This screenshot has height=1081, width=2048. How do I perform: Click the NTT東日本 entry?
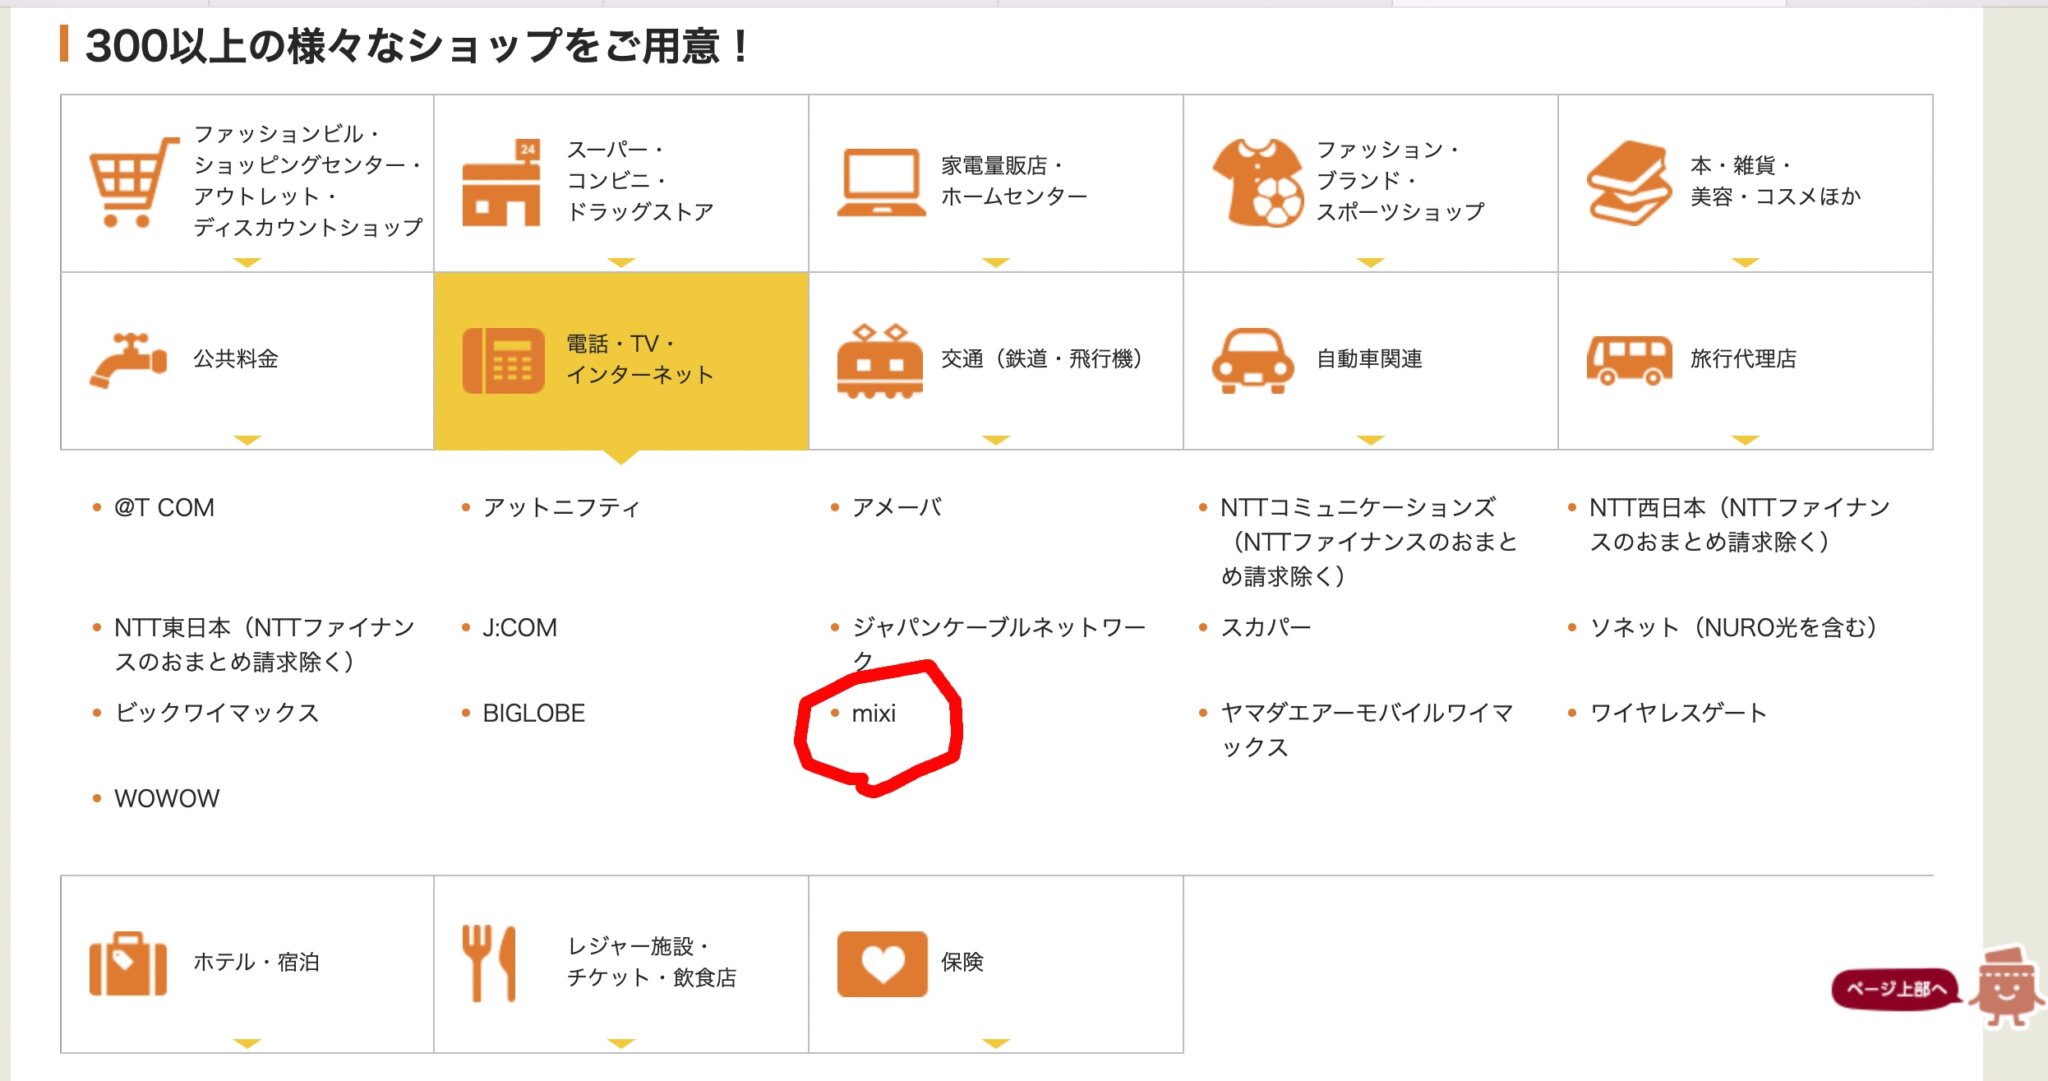click(x=264, y=645)
